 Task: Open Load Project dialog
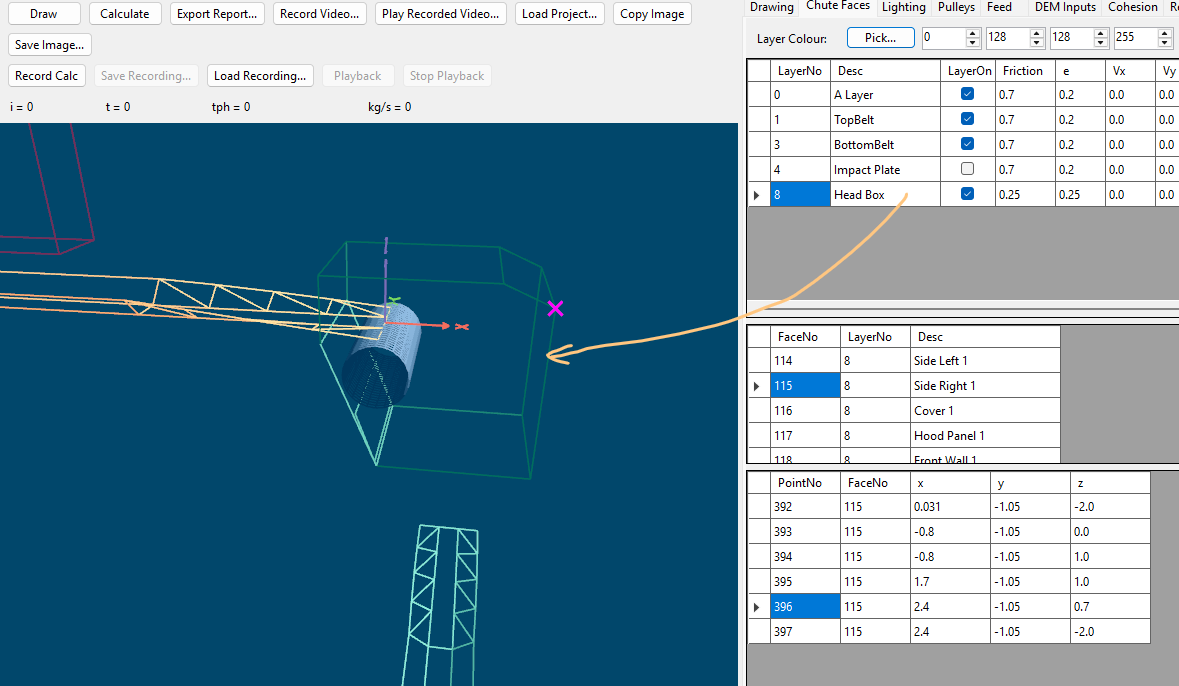click(559, 14)
